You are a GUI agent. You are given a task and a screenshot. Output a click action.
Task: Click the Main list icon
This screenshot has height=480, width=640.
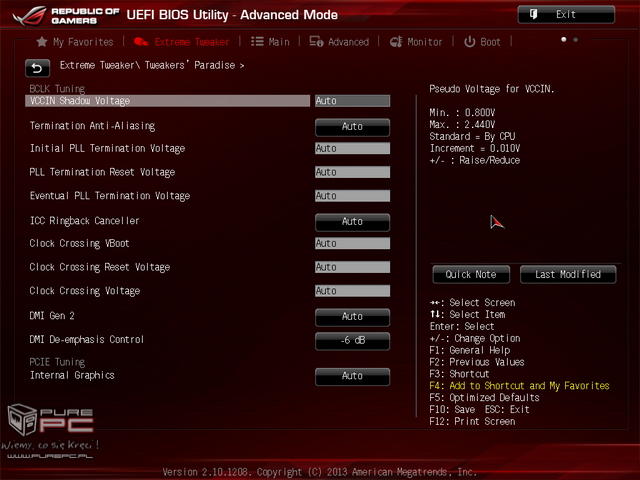point(257,42)
